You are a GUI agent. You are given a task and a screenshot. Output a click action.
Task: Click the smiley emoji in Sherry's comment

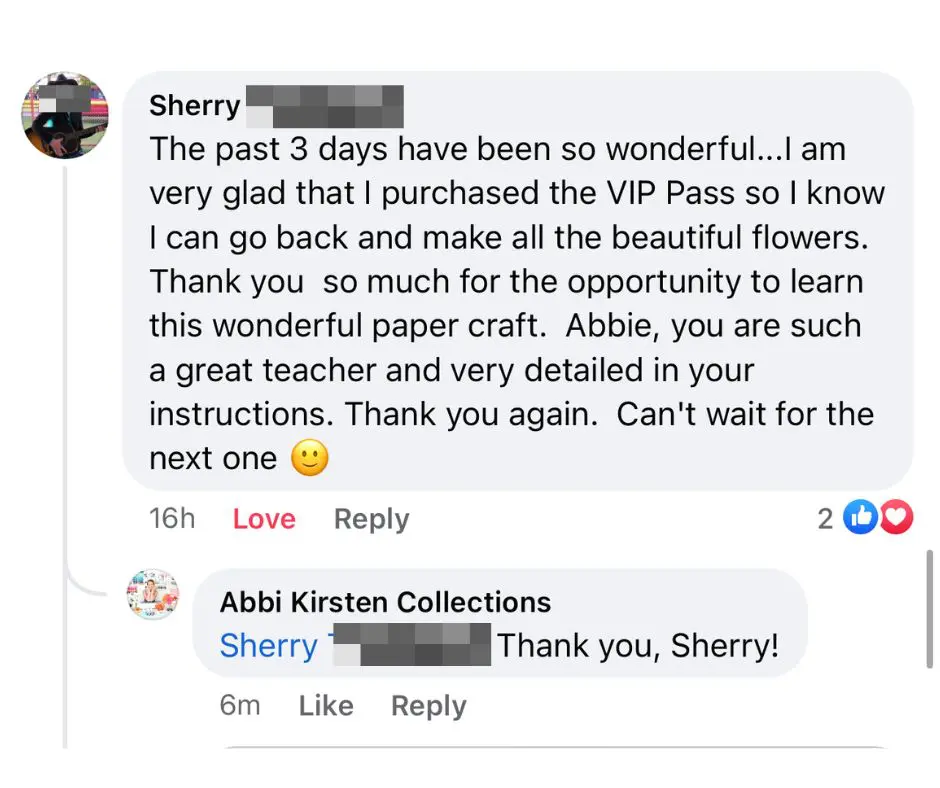tap(309, 459)
